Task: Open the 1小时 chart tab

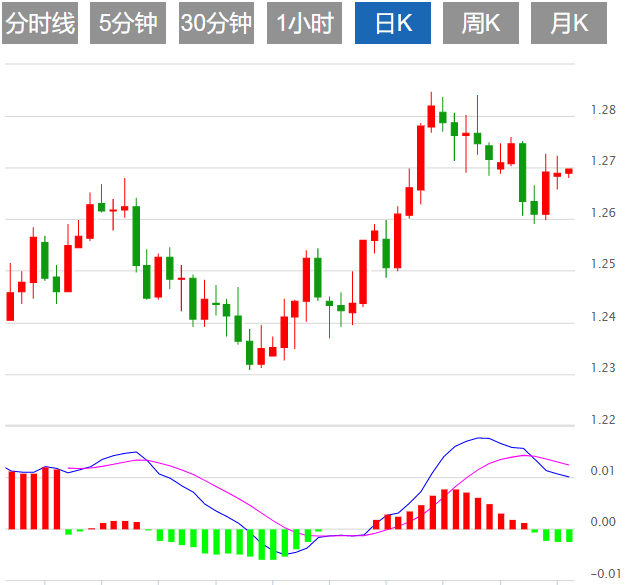Action: tap(304, 23)
